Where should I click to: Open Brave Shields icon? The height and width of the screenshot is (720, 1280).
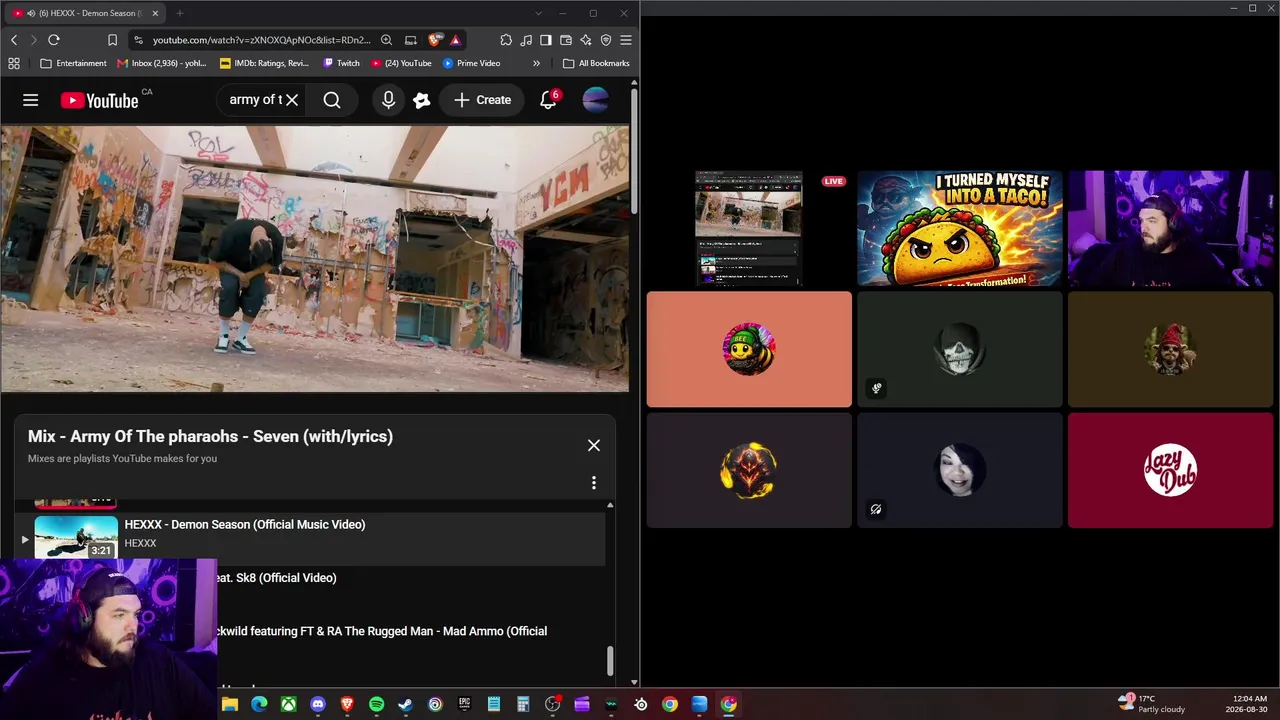[435, 40]
